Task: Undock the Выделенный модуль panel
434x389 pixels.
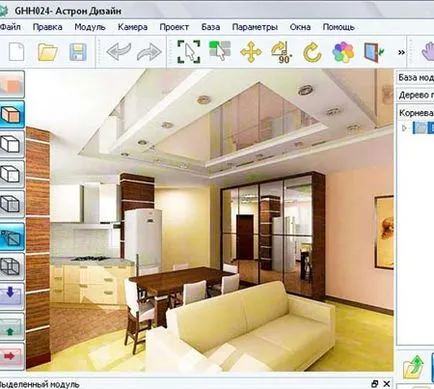Action: click(x=374, y=384)
